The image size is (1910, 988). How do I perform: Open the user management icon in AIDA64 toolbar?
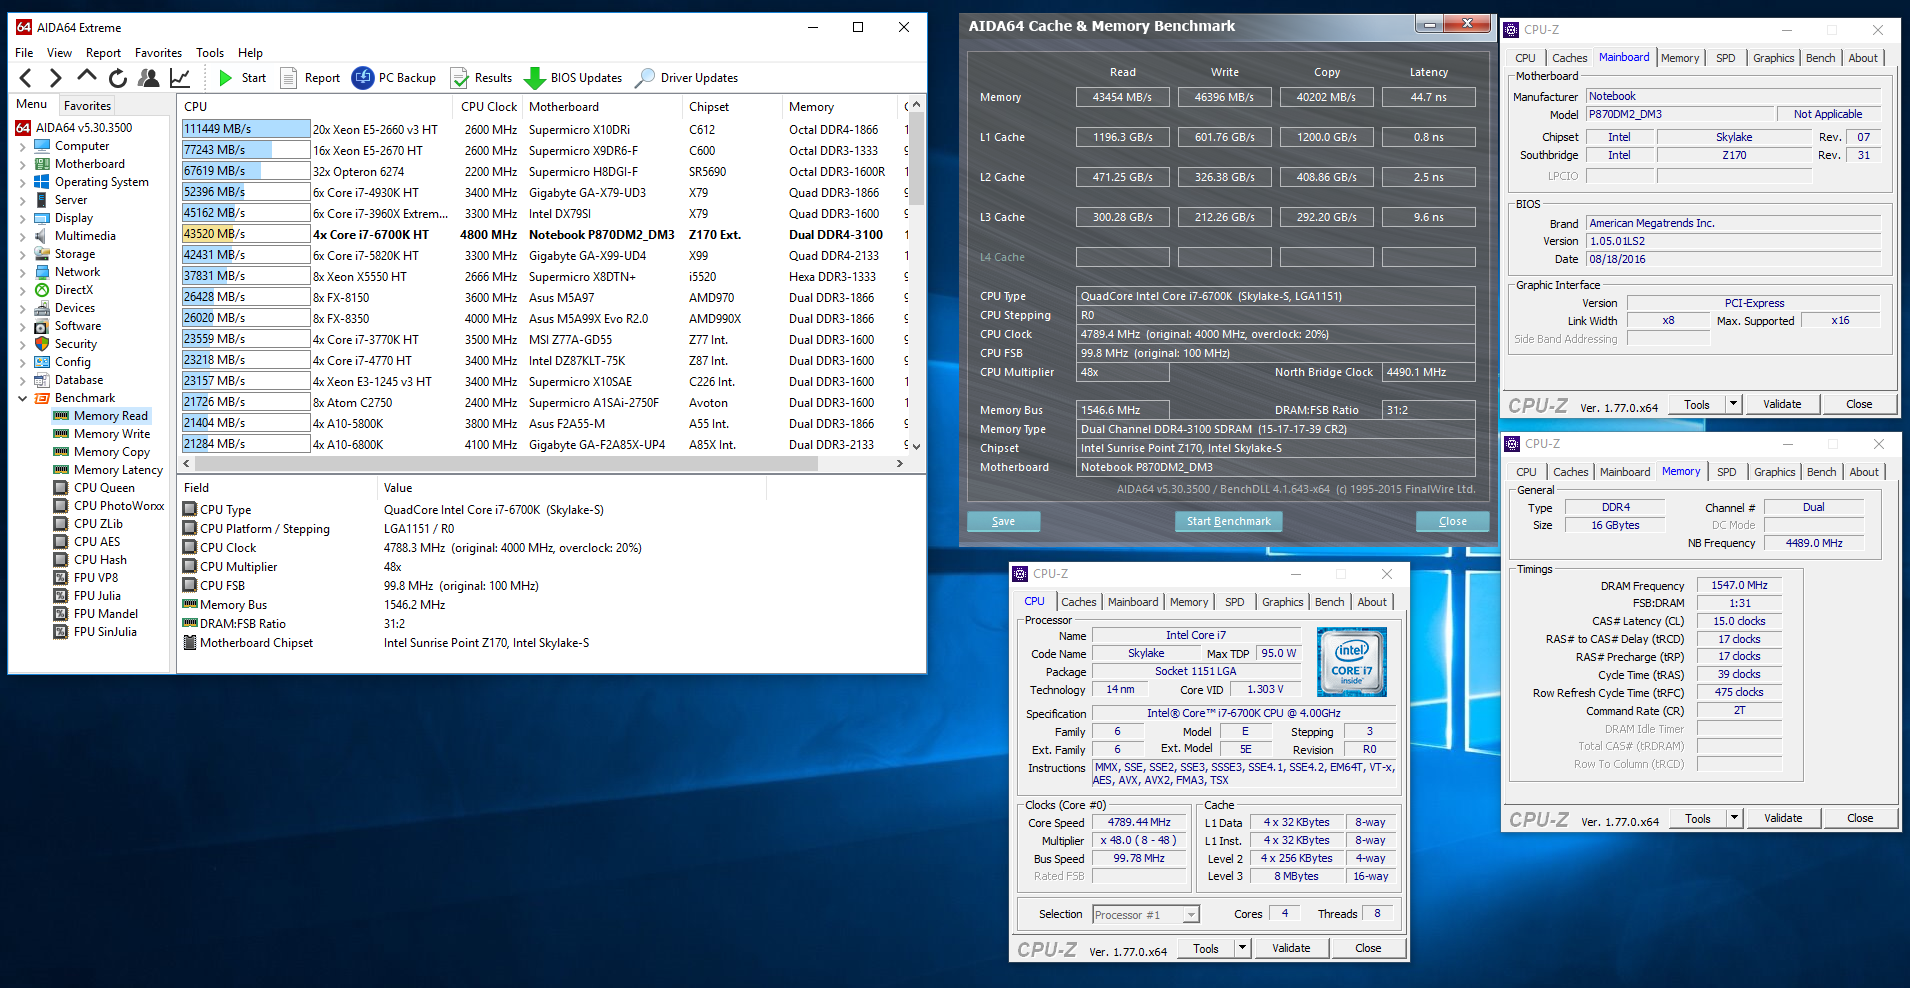(x=149, y=78)
